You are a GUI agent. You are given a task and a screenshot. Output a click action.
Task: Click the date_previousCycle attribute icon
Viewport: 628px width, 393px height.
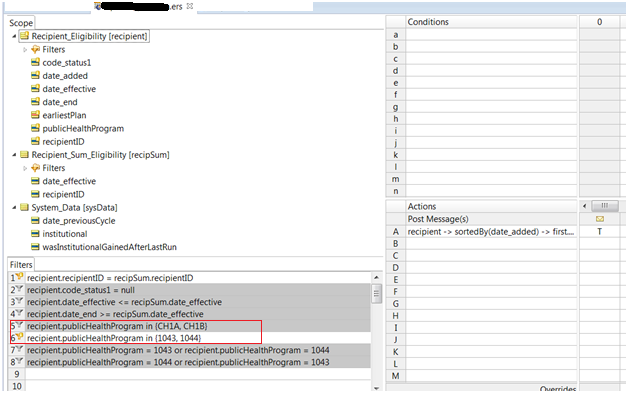pos(35,221)
